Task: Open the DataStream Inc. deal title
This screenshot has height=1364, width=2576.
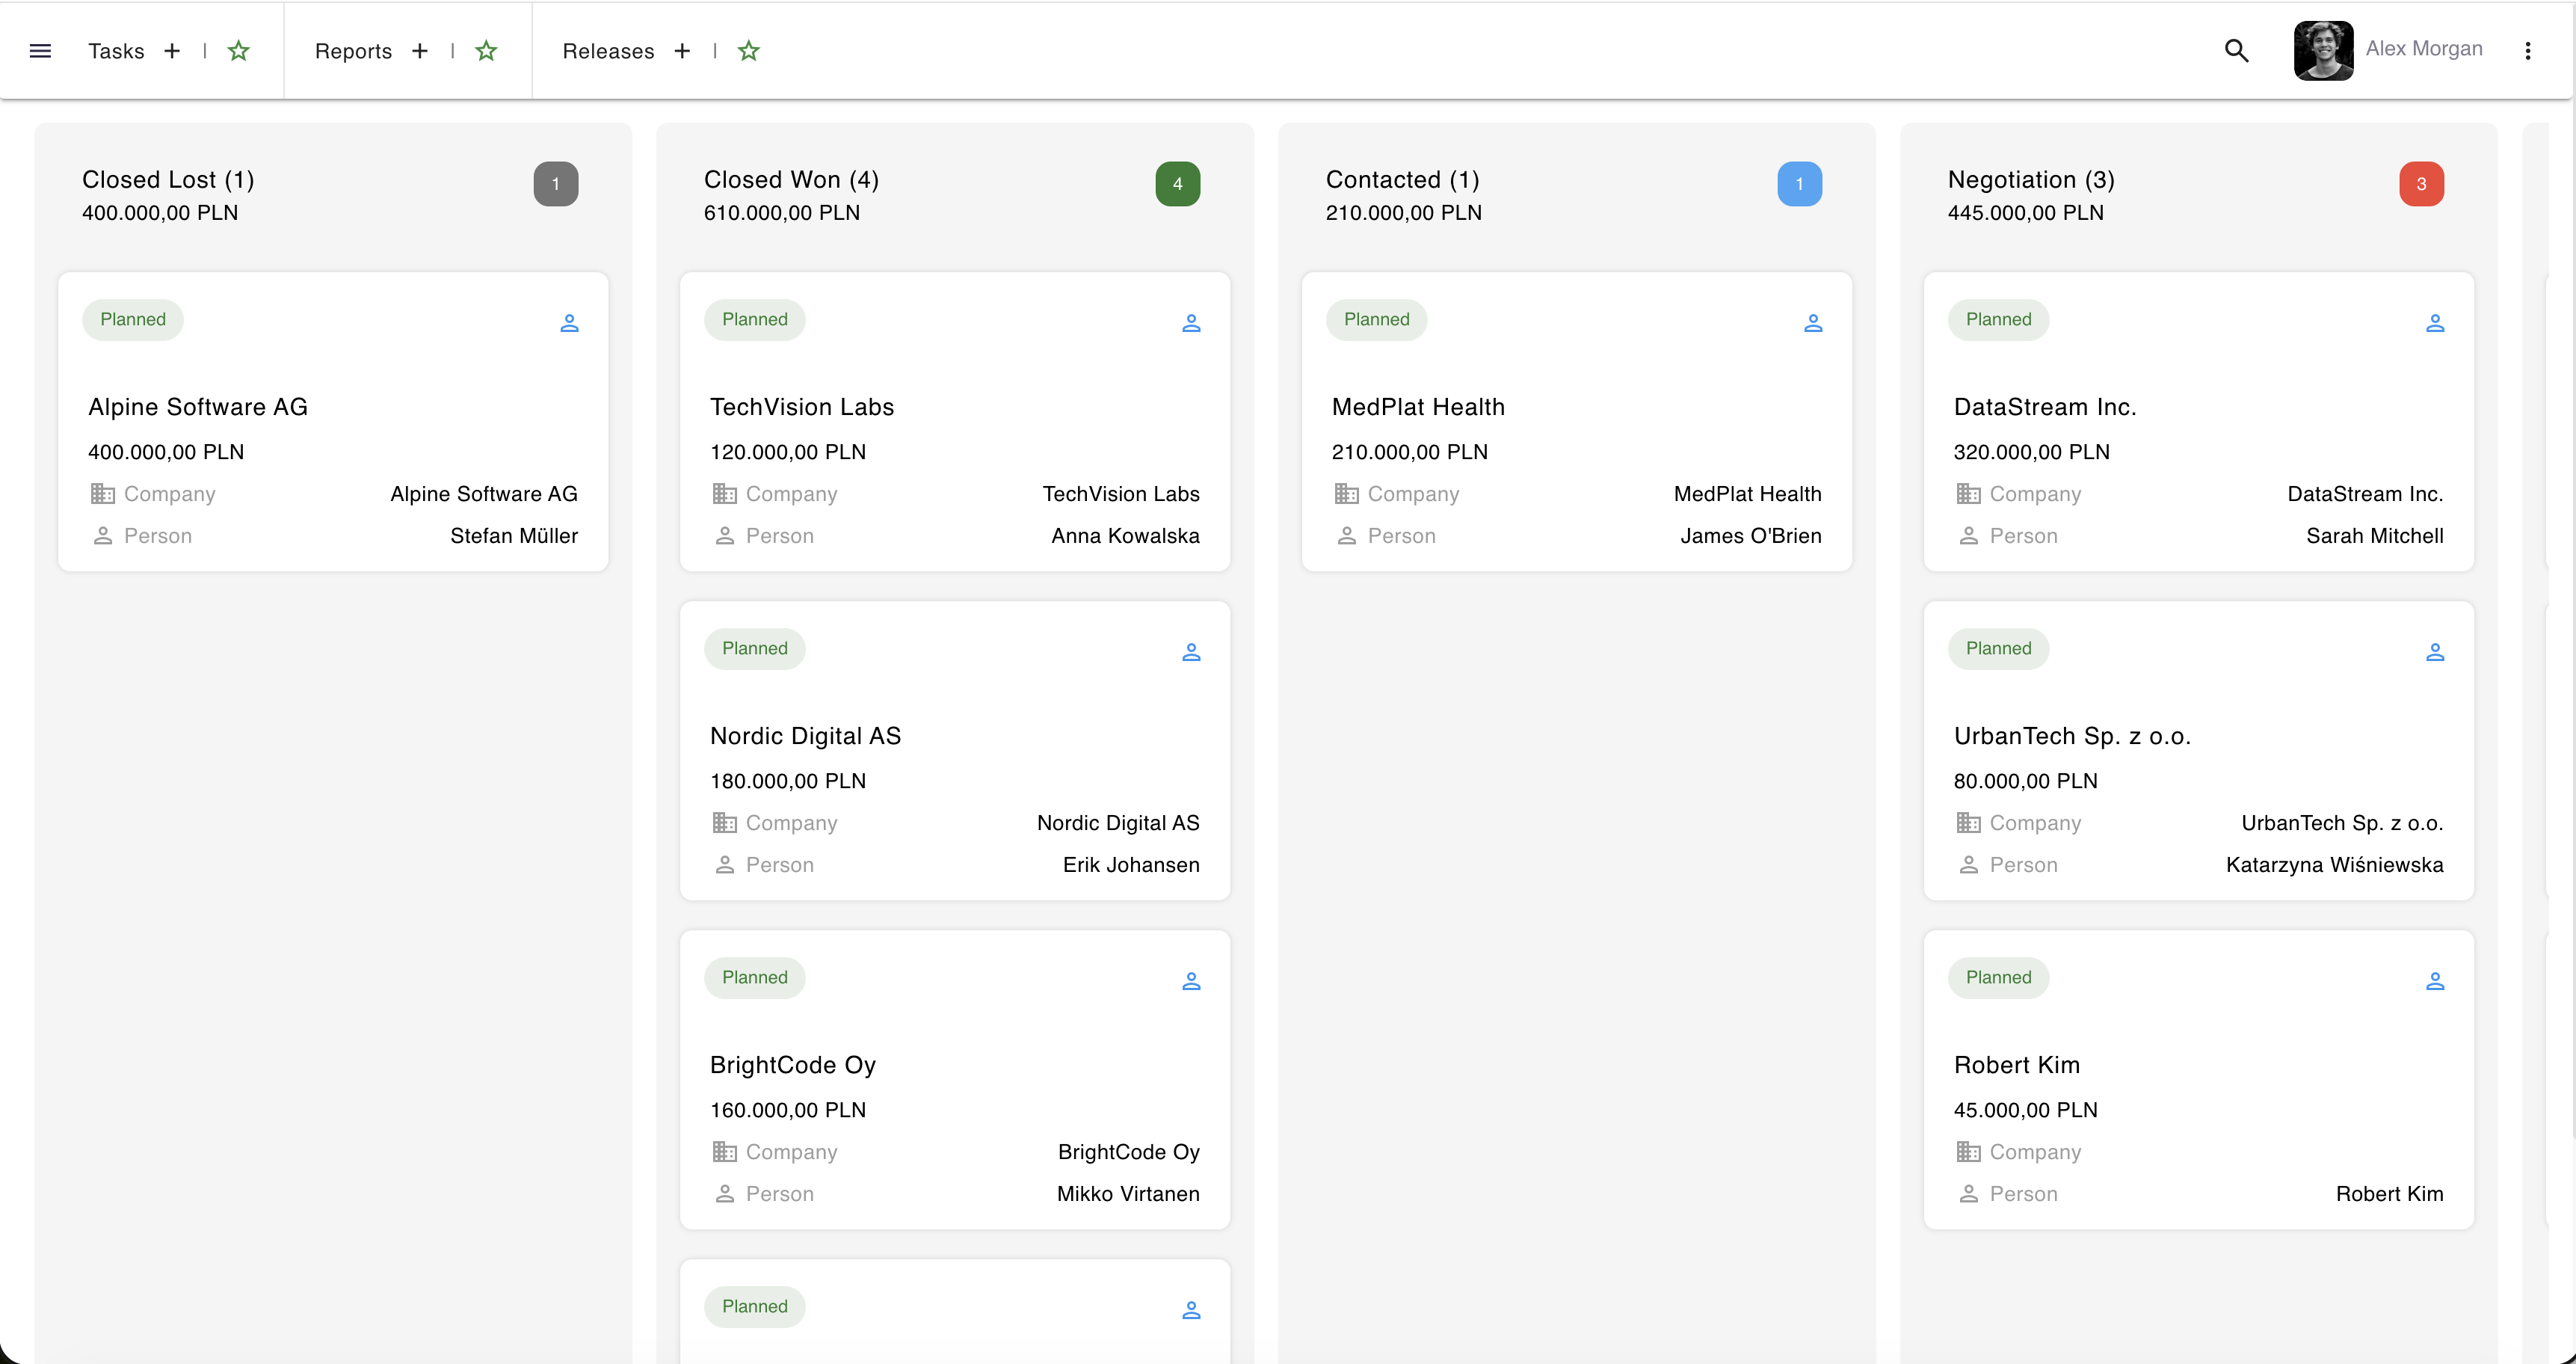Action: click(2045, 407)
